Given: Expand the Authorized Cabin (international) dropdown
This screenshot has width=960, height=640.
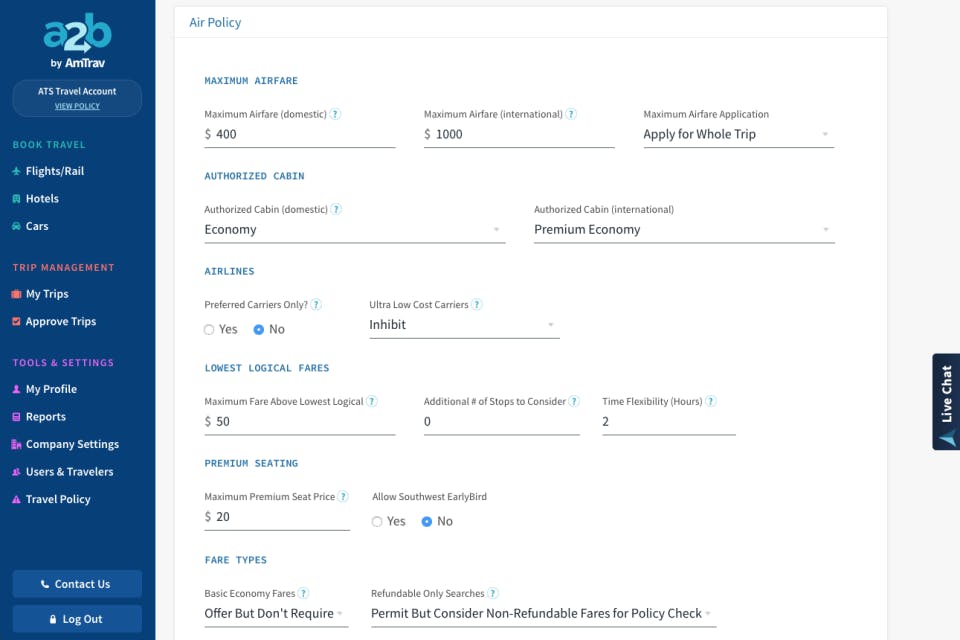Looking at the screenshot, I should pyautogui.click(x=684, y=230).
